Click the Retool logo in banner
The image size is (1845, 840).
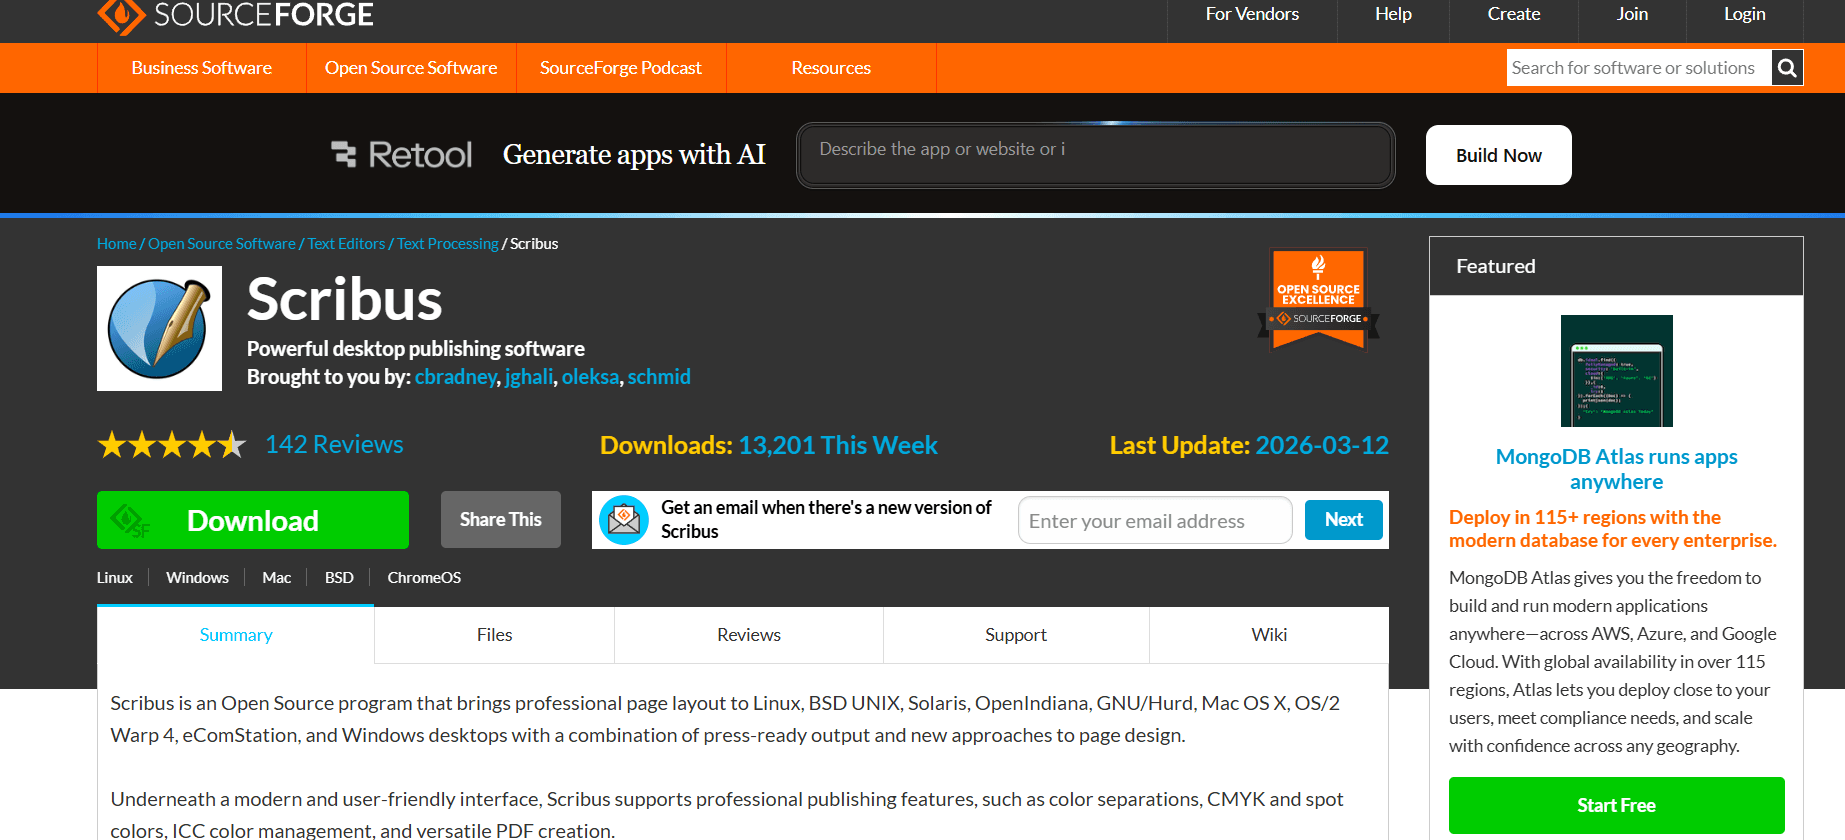[x=401, y=155]
